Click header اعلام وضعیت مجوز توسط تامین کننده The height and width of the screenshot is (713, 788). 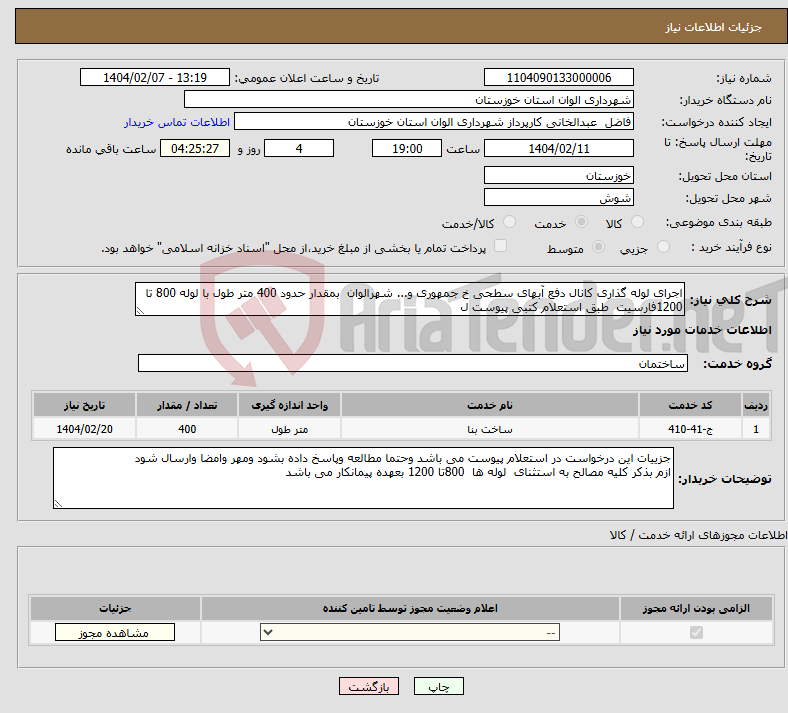[410, 608]
